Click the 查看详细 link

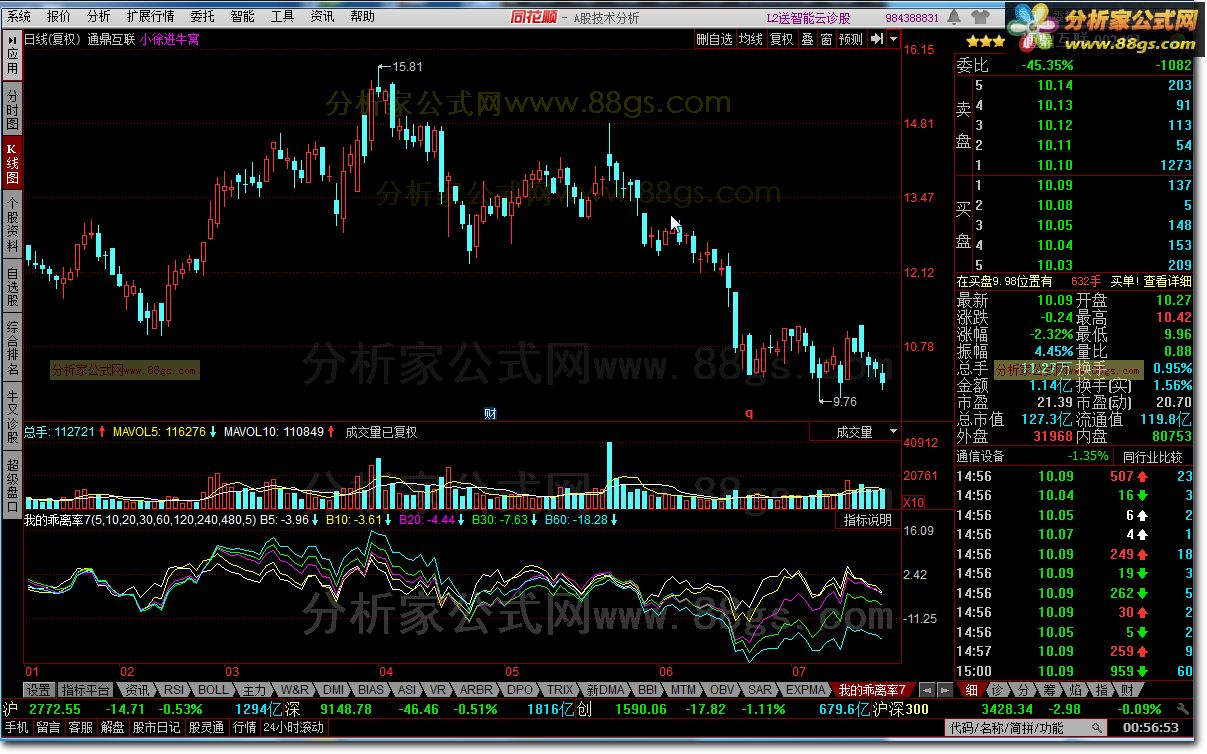tap(1167, 282)
